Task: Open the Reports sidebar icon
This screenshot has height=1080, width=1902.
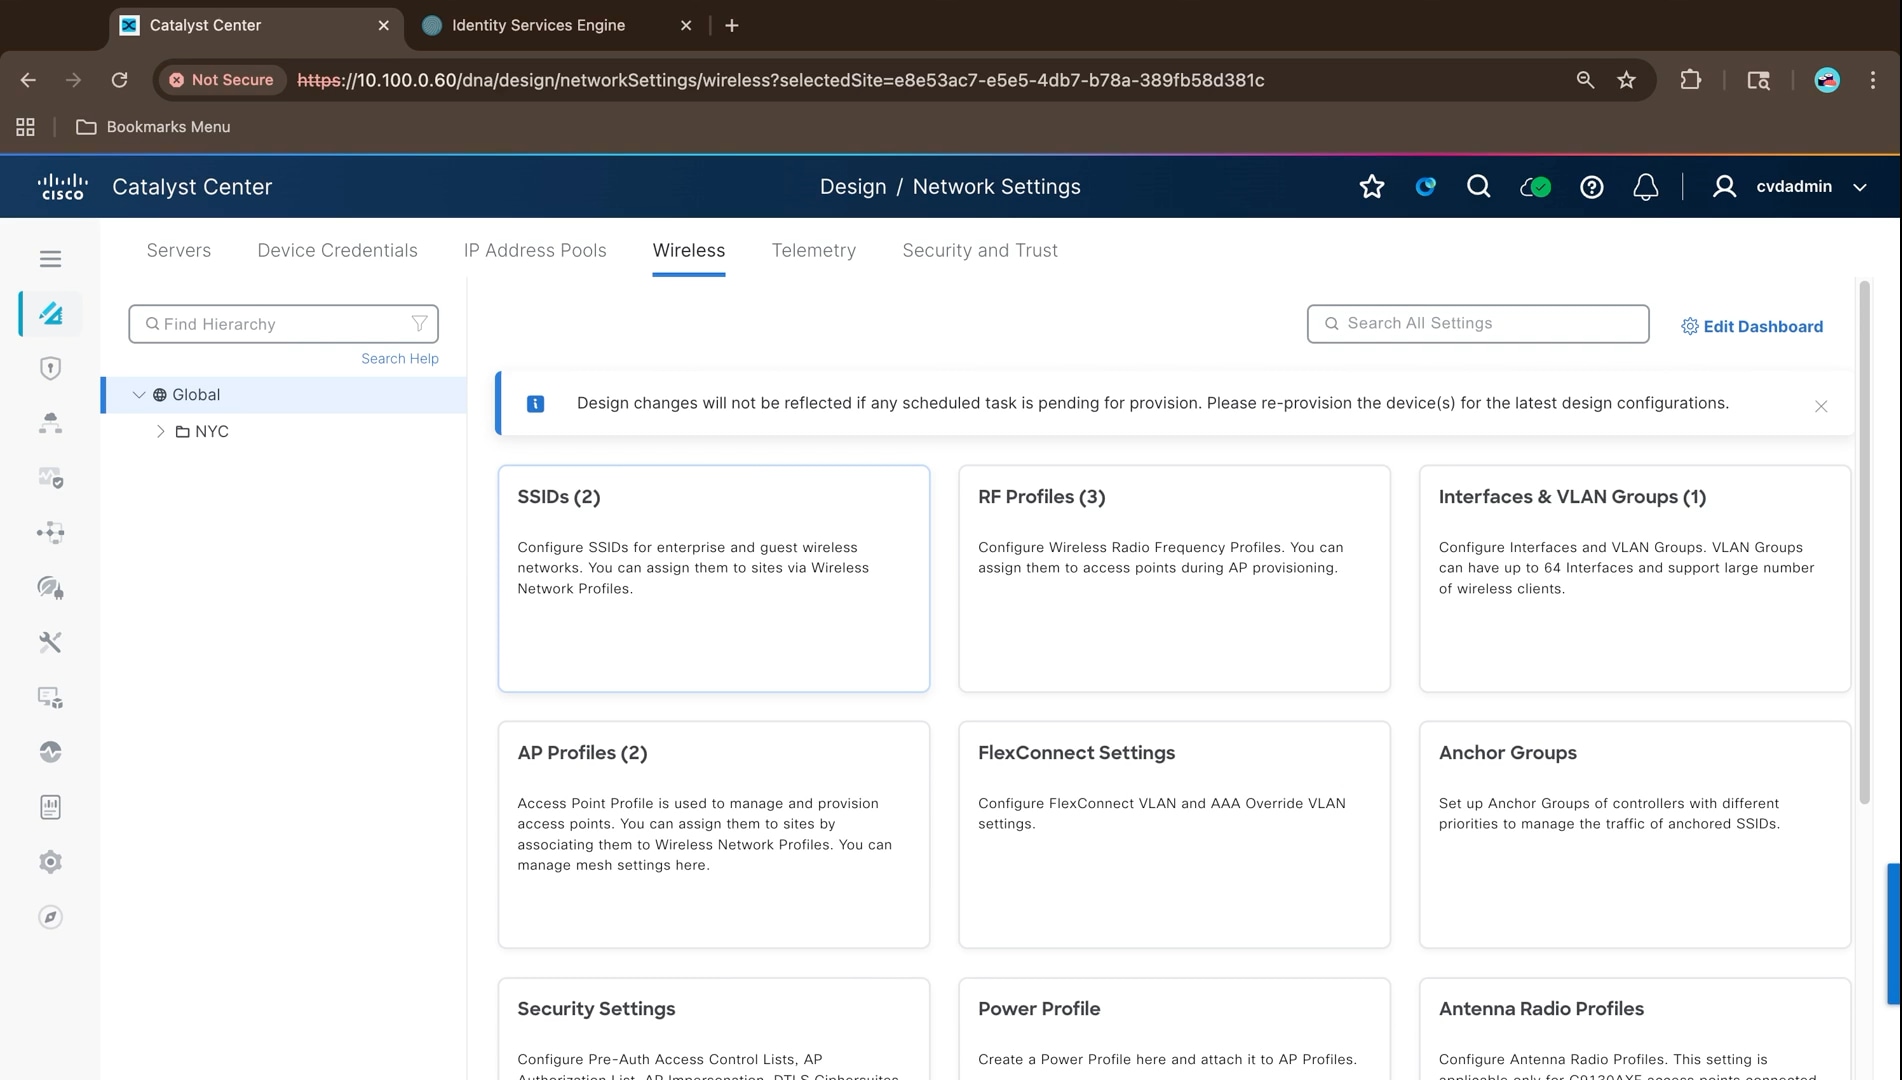Action: (50, 807)
